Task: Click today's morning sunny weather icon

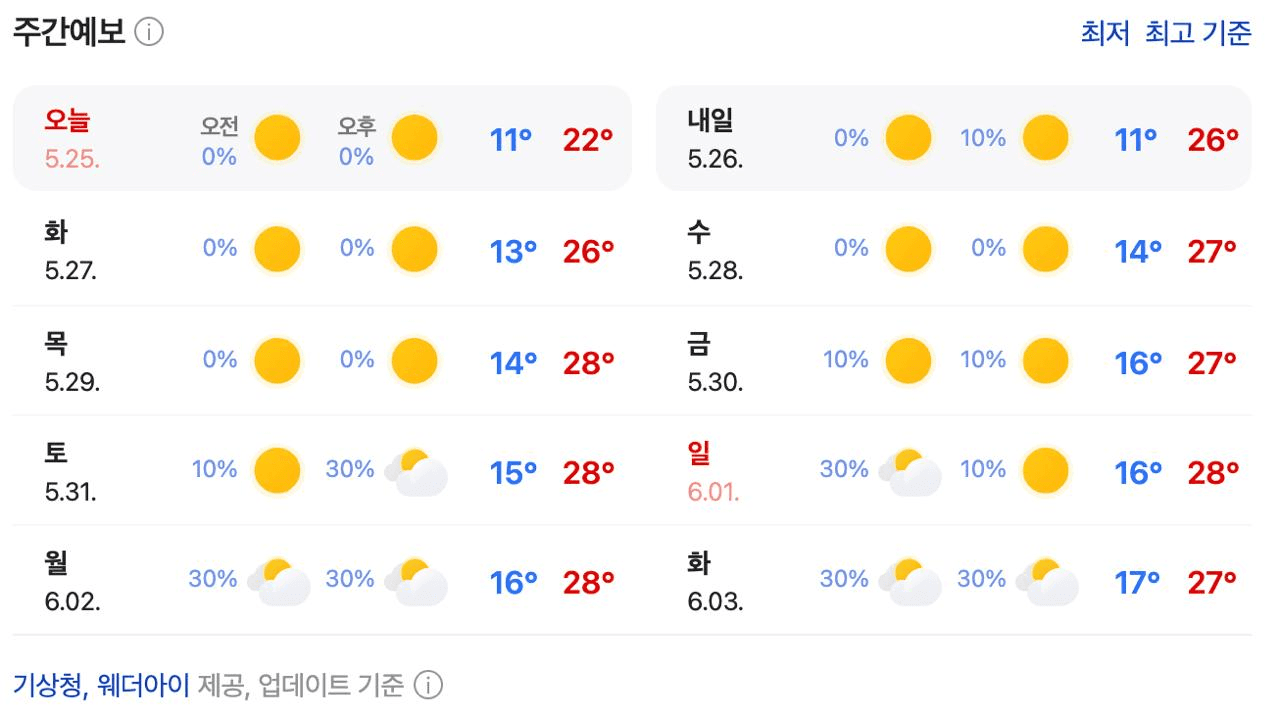Action: coord(277,138)
